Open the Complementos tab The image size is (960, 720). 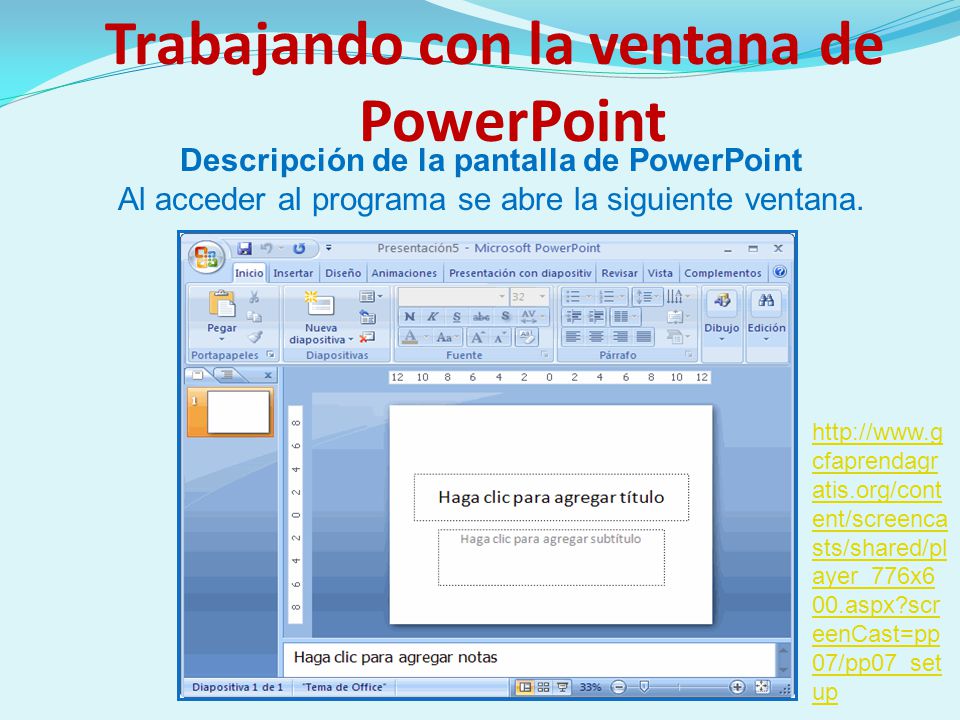[722, 273]
